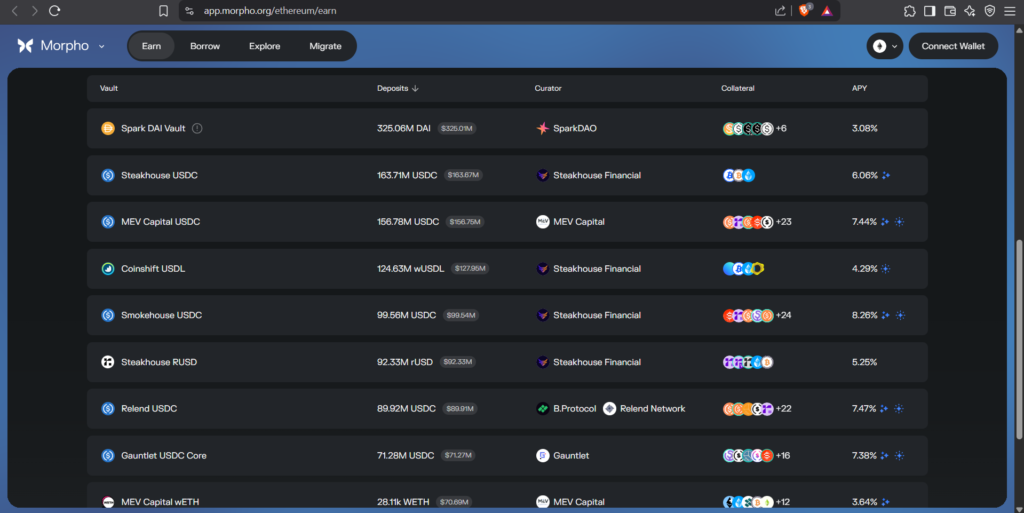Open the Spark DAI Vault row
Screen dimensions: 1024x513
(507, 129)
